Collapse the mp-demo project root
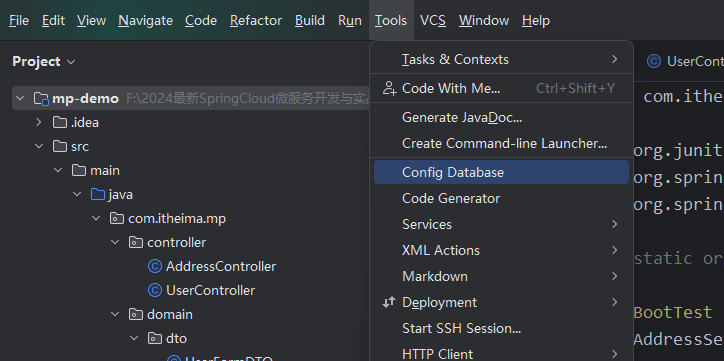 tap(20, 98)
